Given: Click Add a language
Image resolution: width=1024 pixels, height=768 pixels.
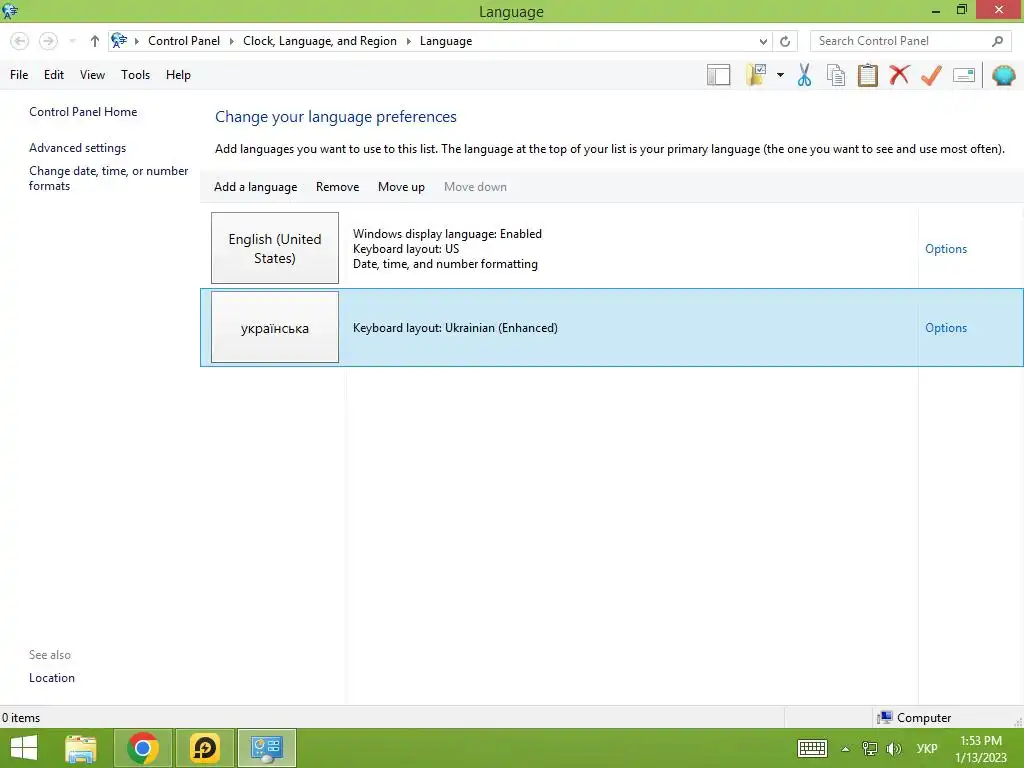Looking at the screenshot, I should tap(255, 187).
